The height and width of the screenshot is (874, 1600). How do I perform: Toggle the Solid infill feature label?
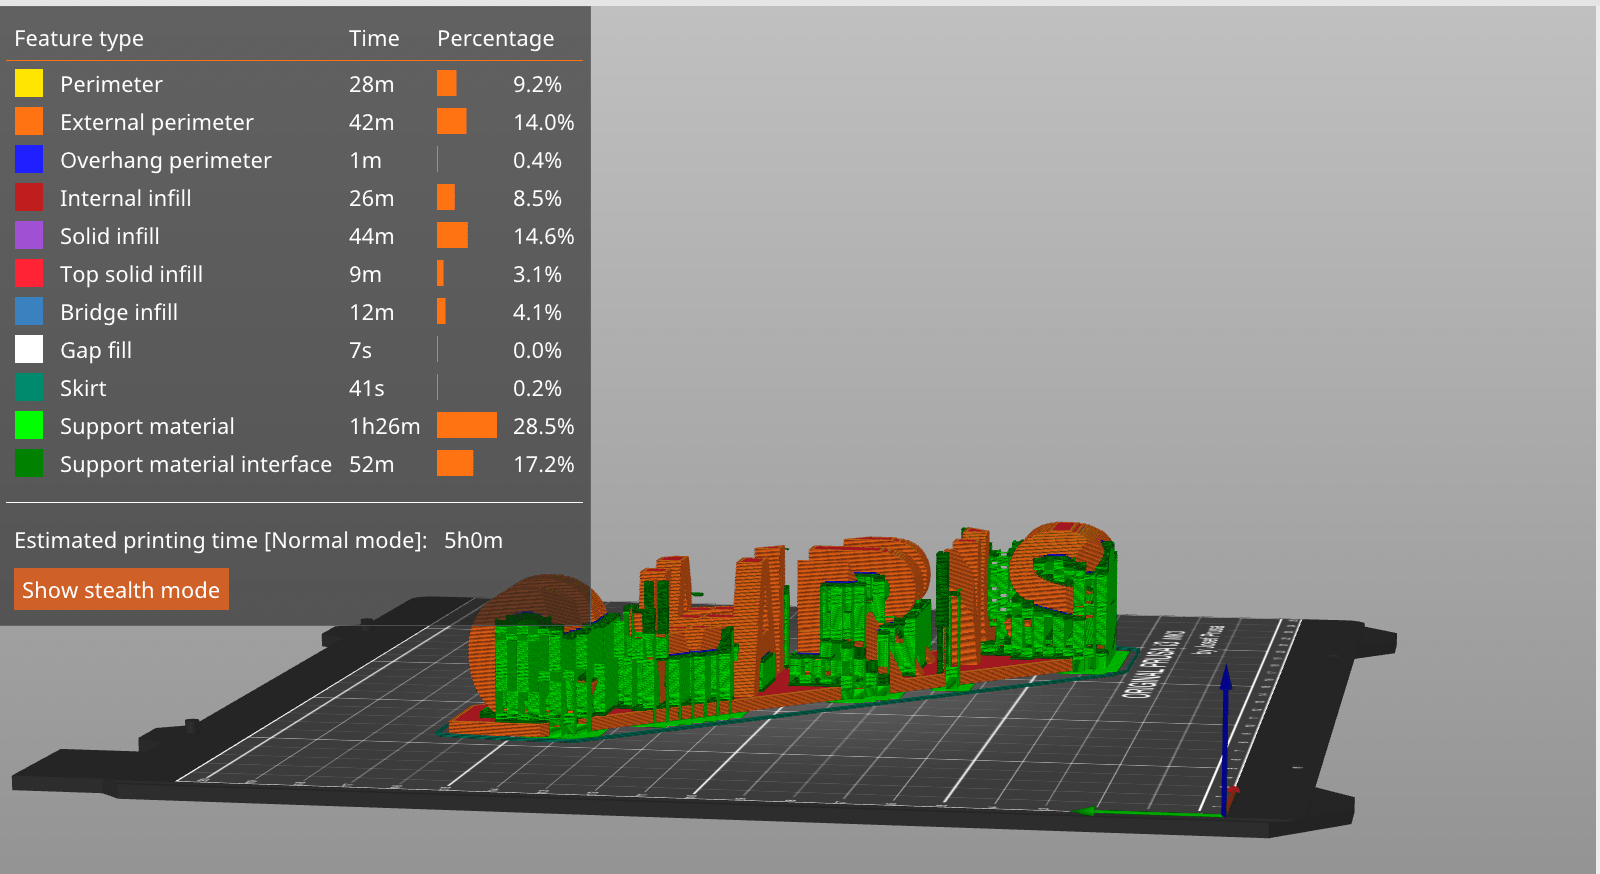click(110, 236)
